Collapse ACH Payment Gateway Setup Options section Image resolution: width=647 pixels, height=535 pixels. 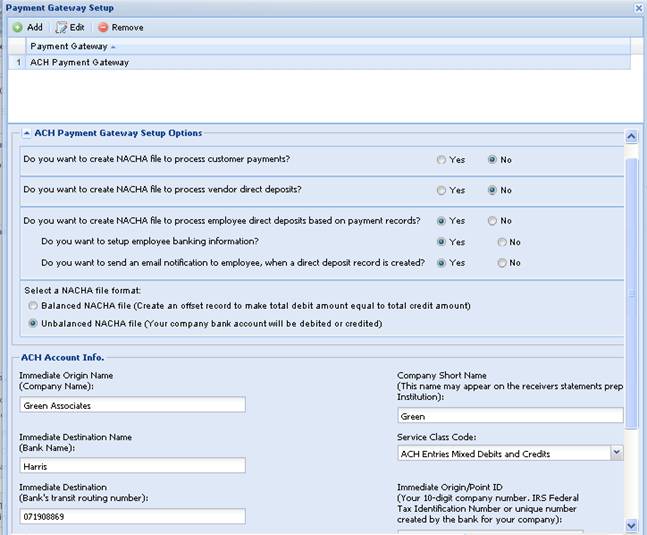(25, 133)
